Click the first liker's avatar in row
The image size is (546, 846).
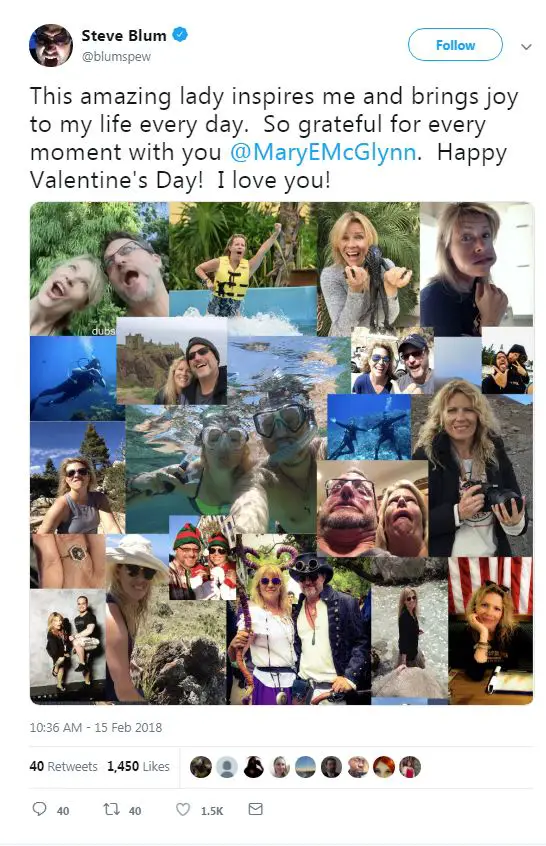[201, 767]
